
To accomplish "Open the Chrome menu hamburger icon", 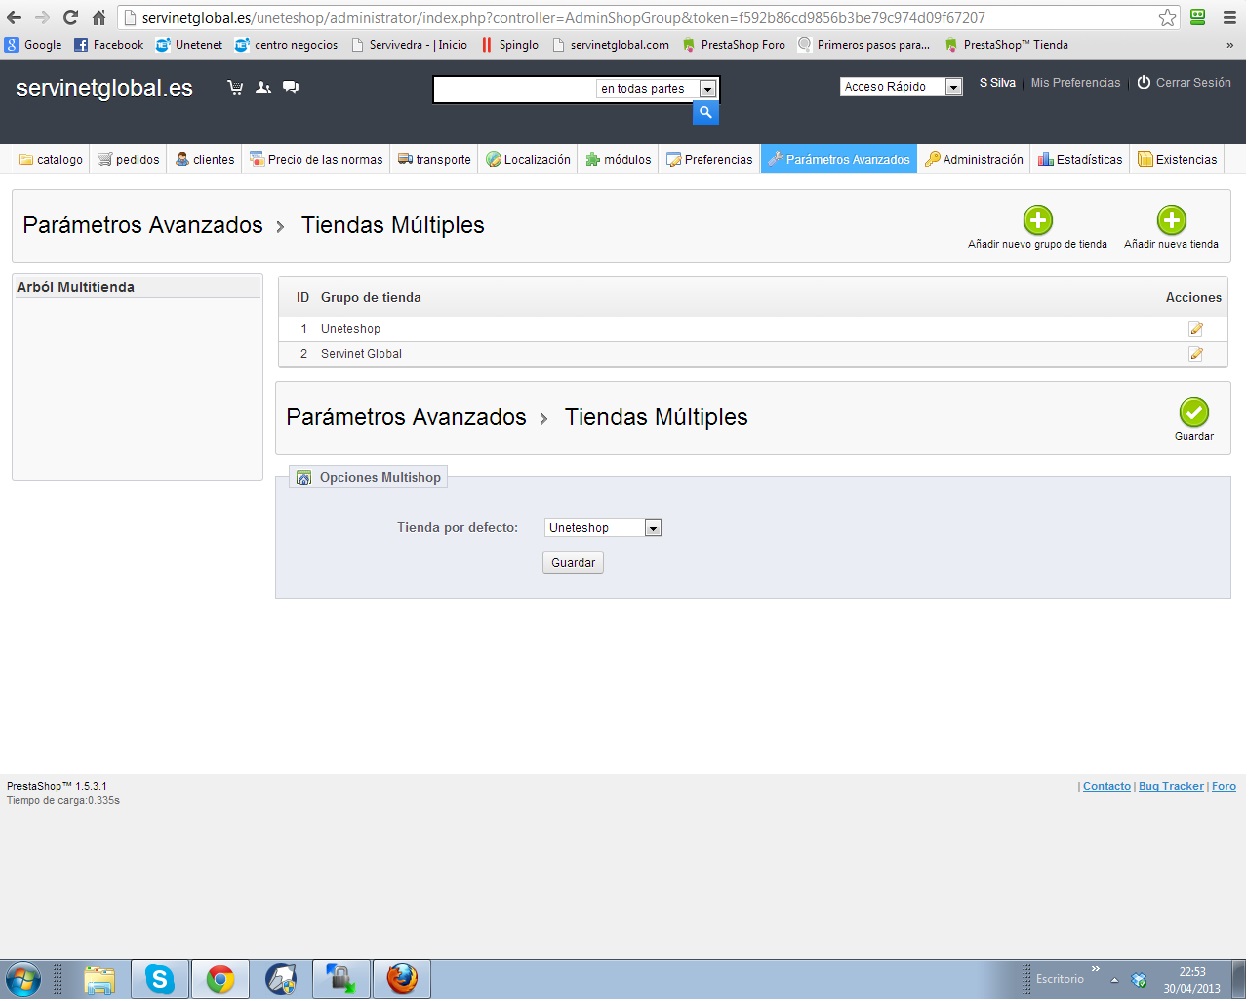I will pyautogui.click(x=1230, y=17).
